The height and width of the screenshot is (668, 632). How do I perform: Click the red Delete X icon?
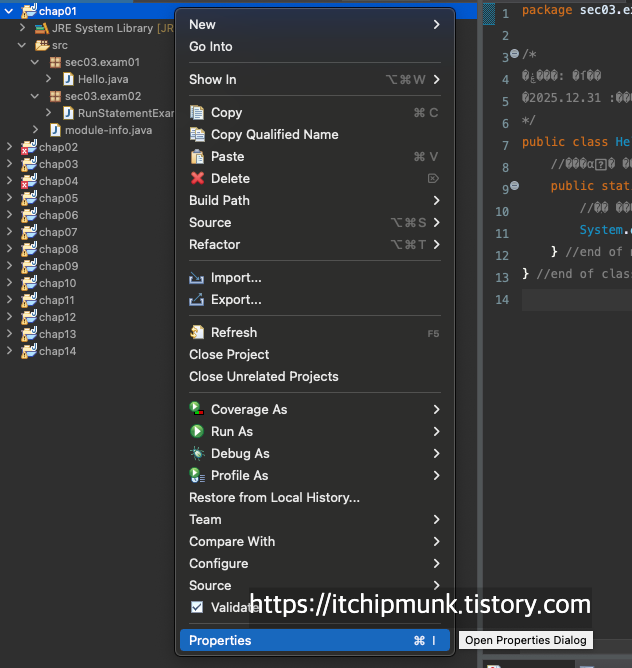coord(197,179)
